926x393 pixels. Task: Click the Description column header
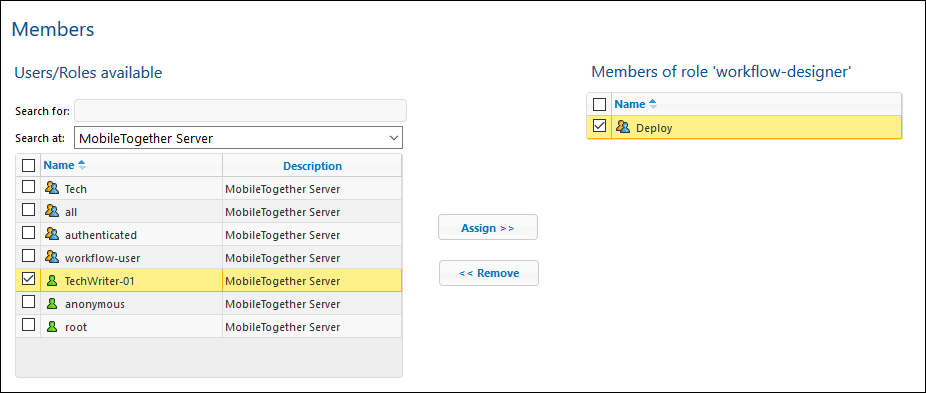tap(312, 166)
